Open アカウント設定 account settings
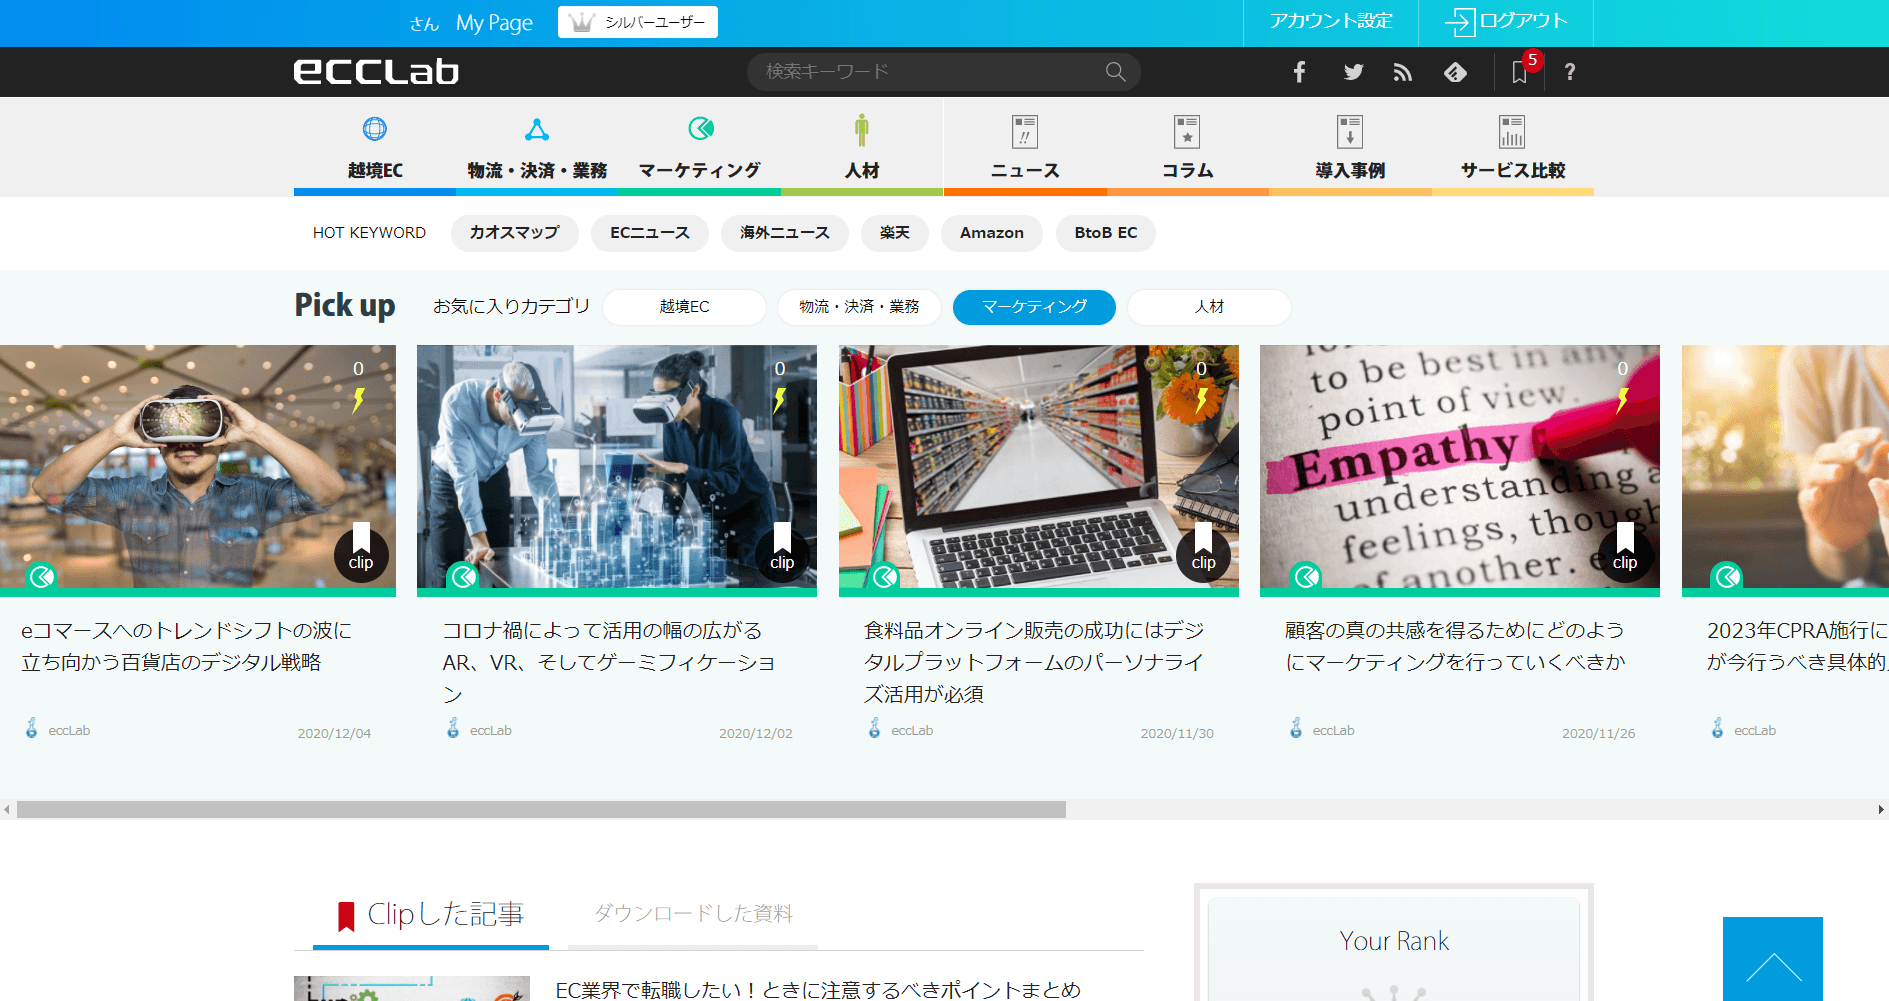1889x1001 pixels. pos(1330,22)
